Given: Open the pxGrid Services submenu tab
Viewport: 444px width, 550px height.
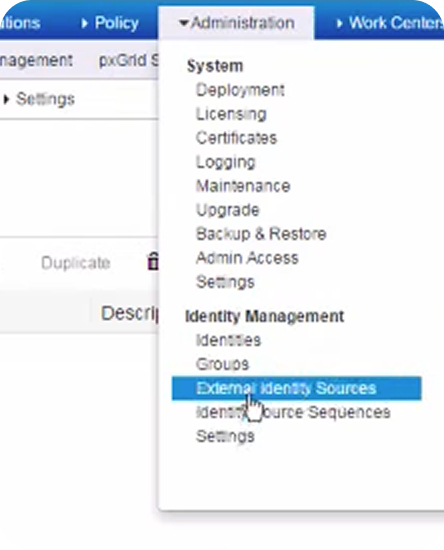Looking at the screenshot, I should 129,61.
